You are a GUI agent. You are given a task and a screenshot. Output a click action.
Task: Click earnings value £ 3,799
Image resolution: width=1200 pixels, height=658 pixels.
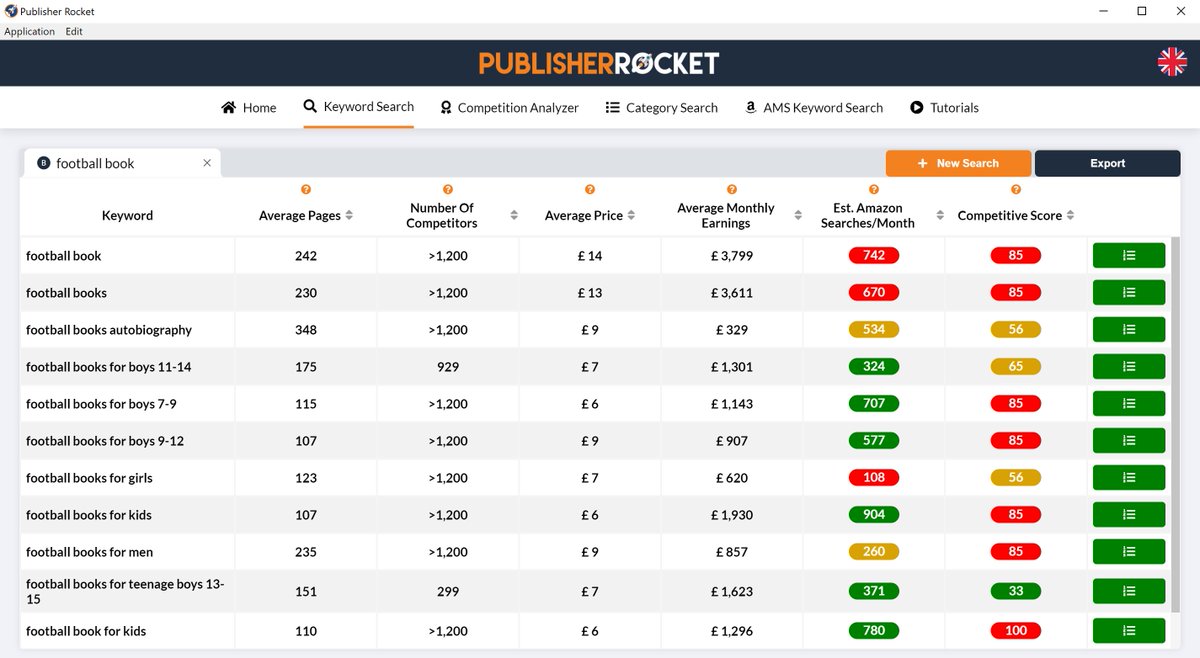(x=732, y=256)
